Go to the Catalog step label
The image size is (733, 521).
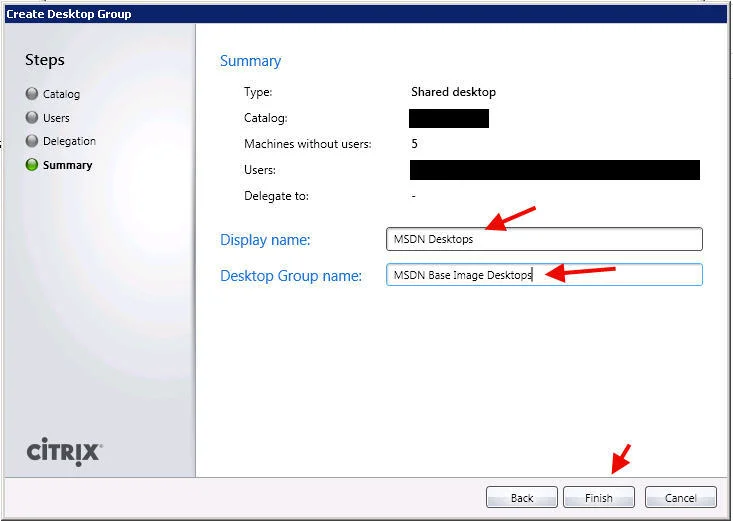[x=61, y=94]
